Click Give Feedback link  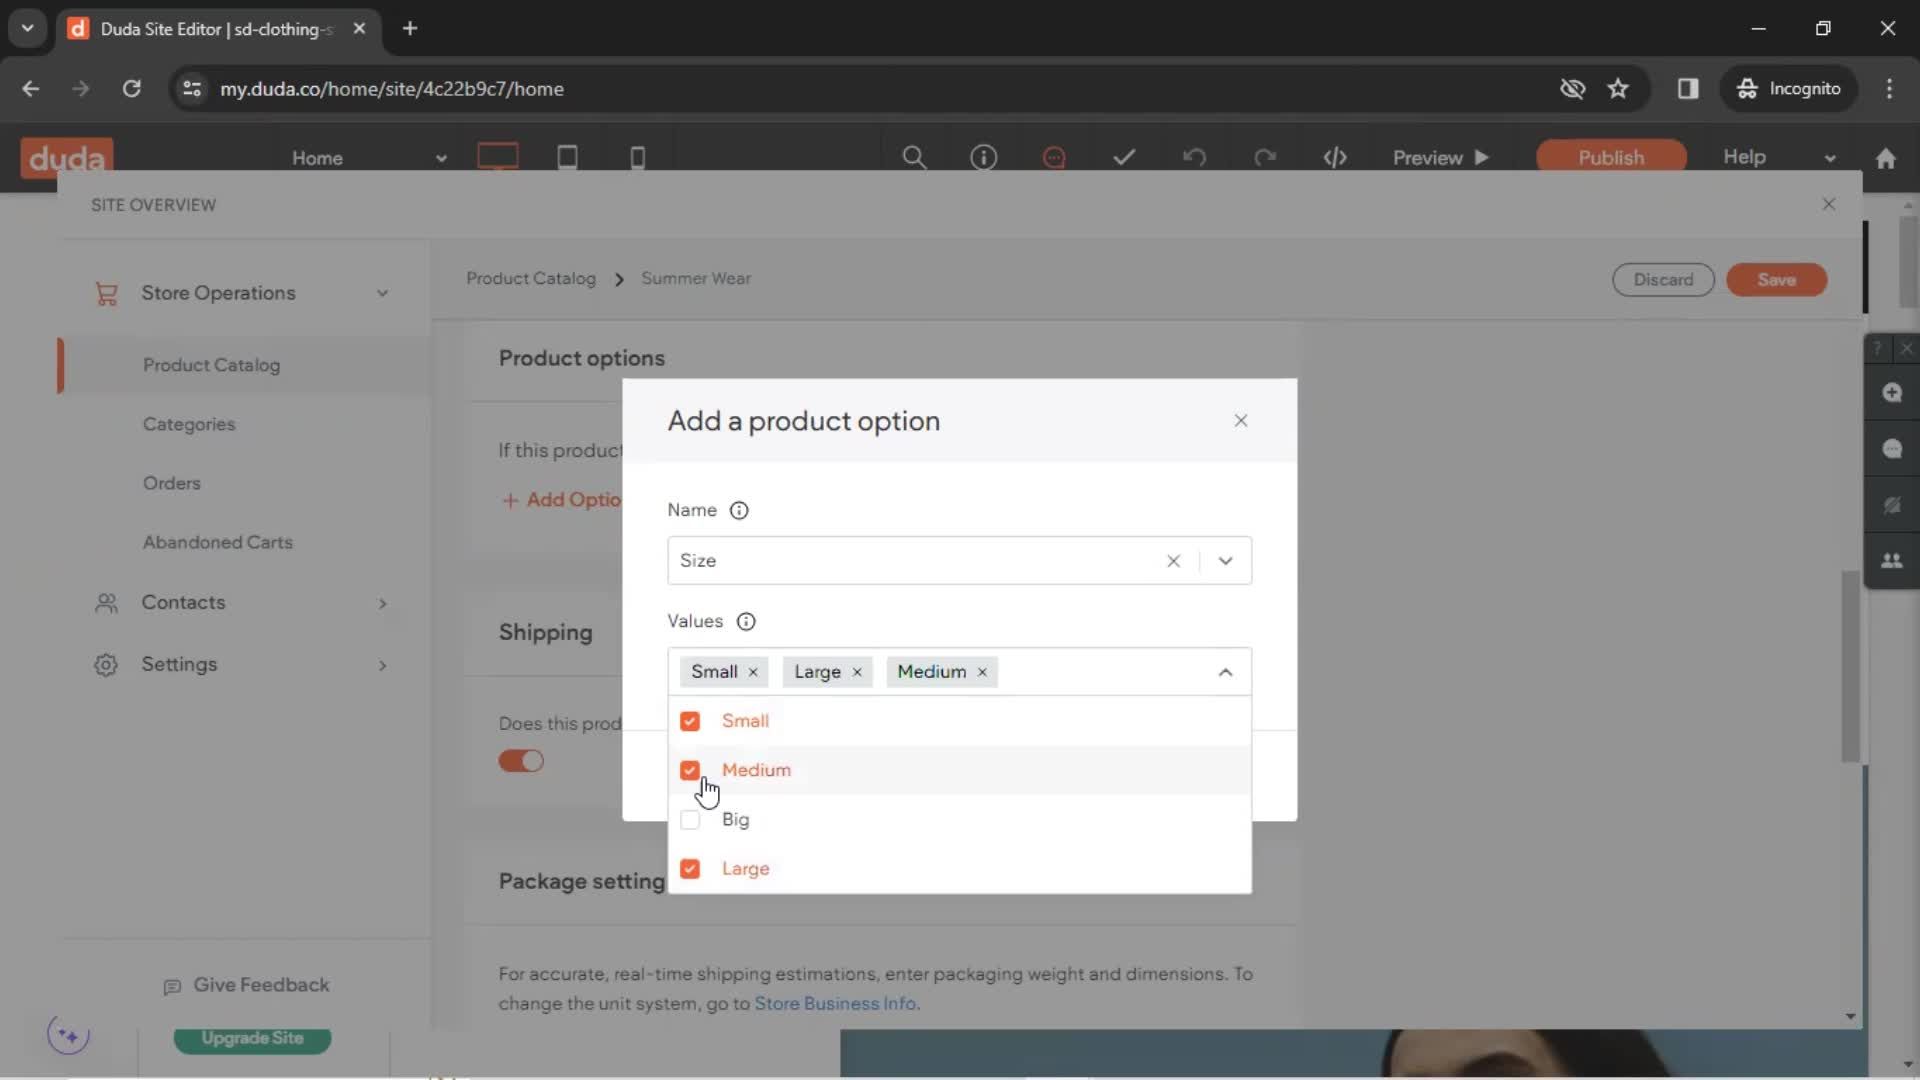coord(247,986)
